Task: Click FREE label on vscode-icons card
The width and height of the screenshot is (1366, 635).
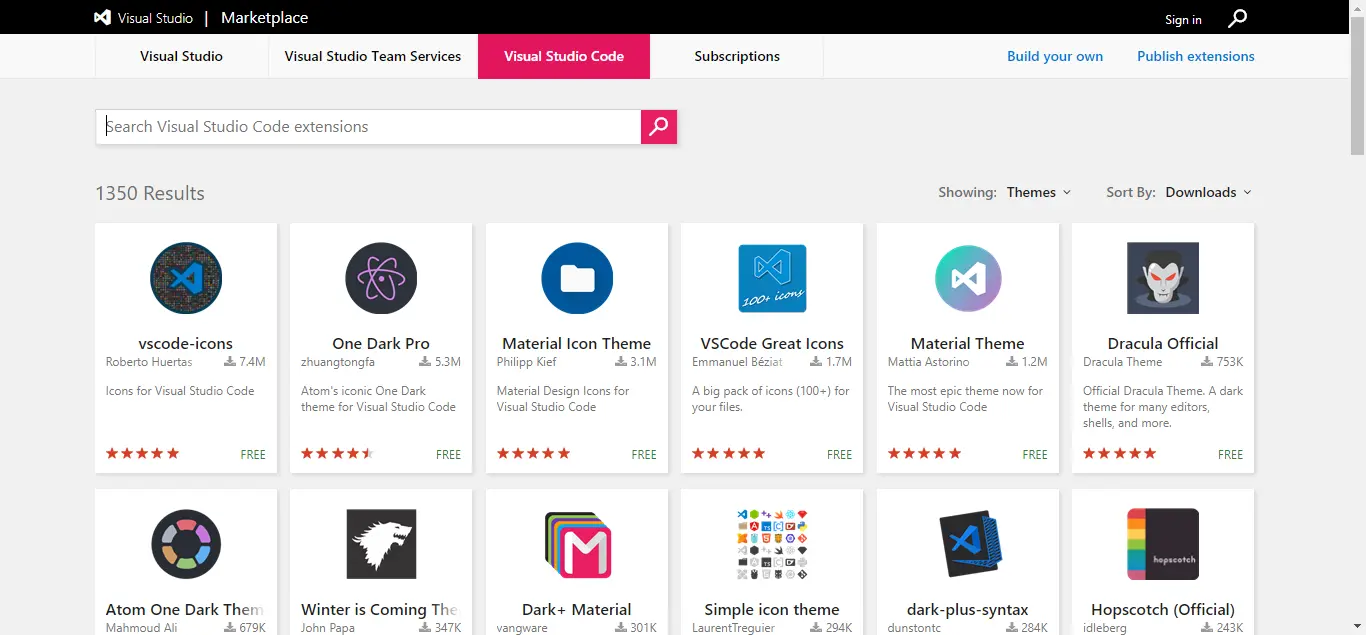Action: pos(253,454)
